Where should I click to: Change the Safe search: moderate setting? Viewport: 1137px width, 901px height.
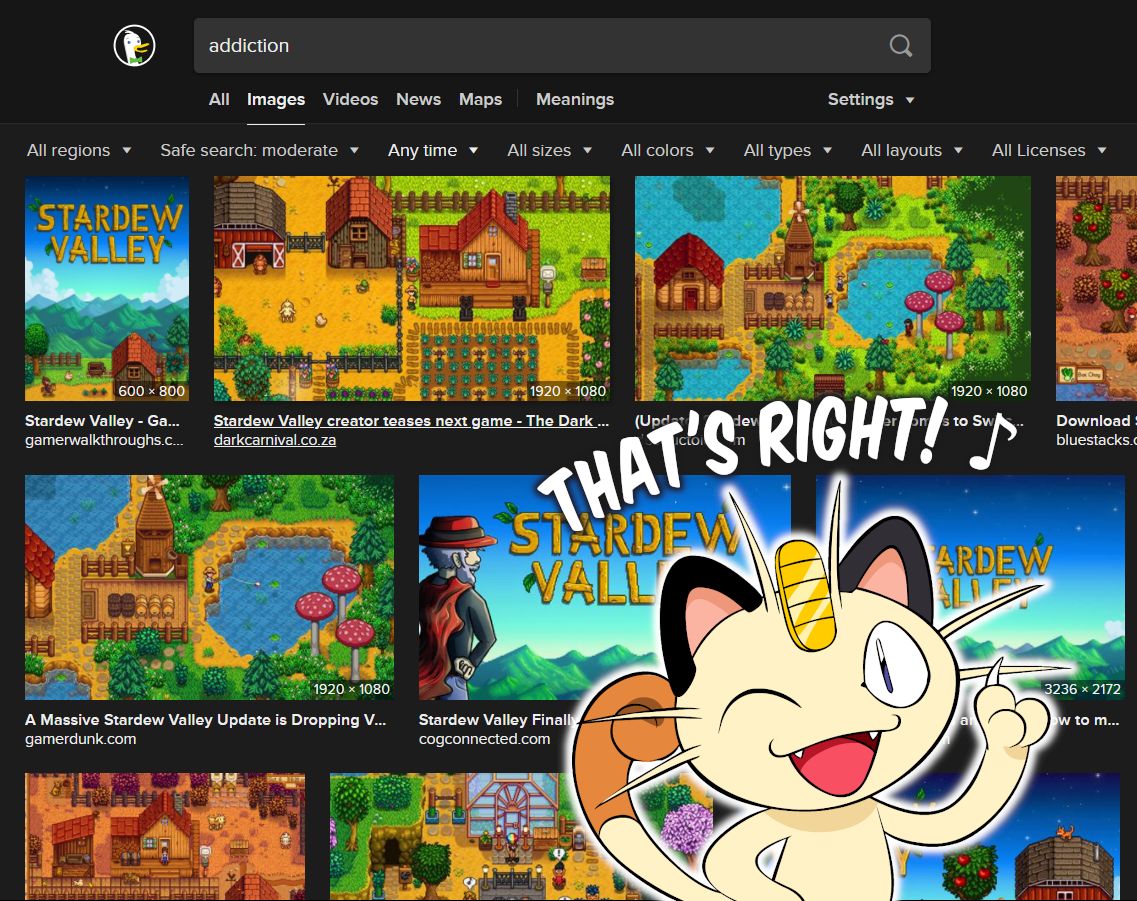[x=259, y=150]
